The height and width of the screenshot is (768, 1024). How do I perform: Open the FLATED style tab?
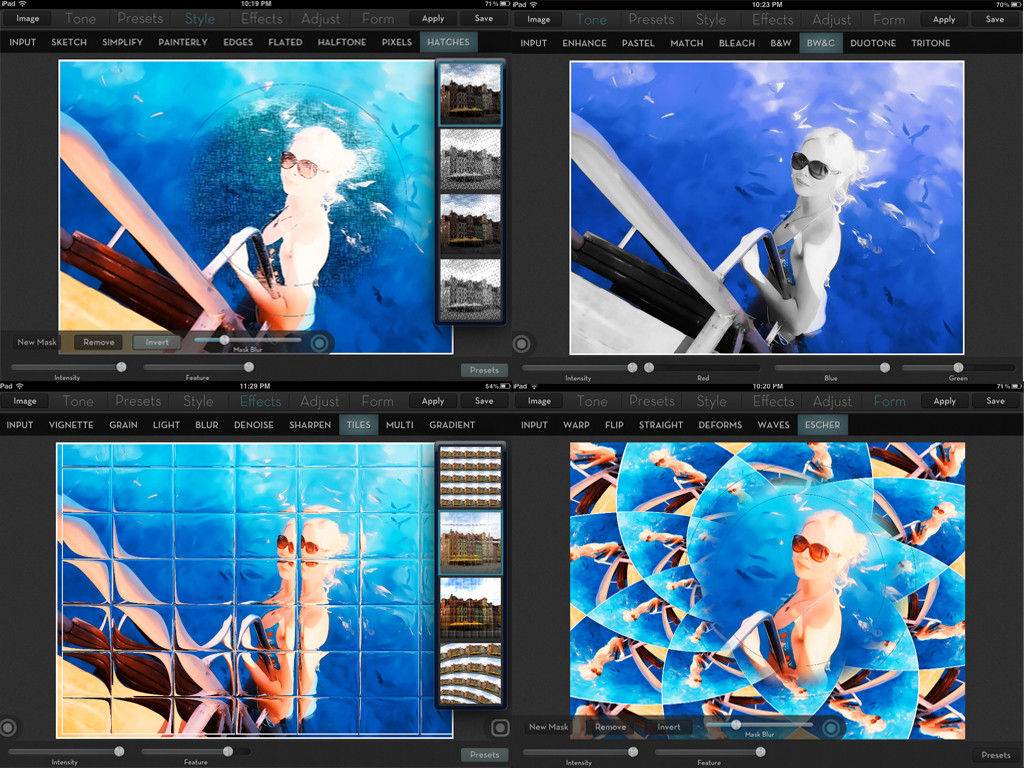tap(285, 42)
